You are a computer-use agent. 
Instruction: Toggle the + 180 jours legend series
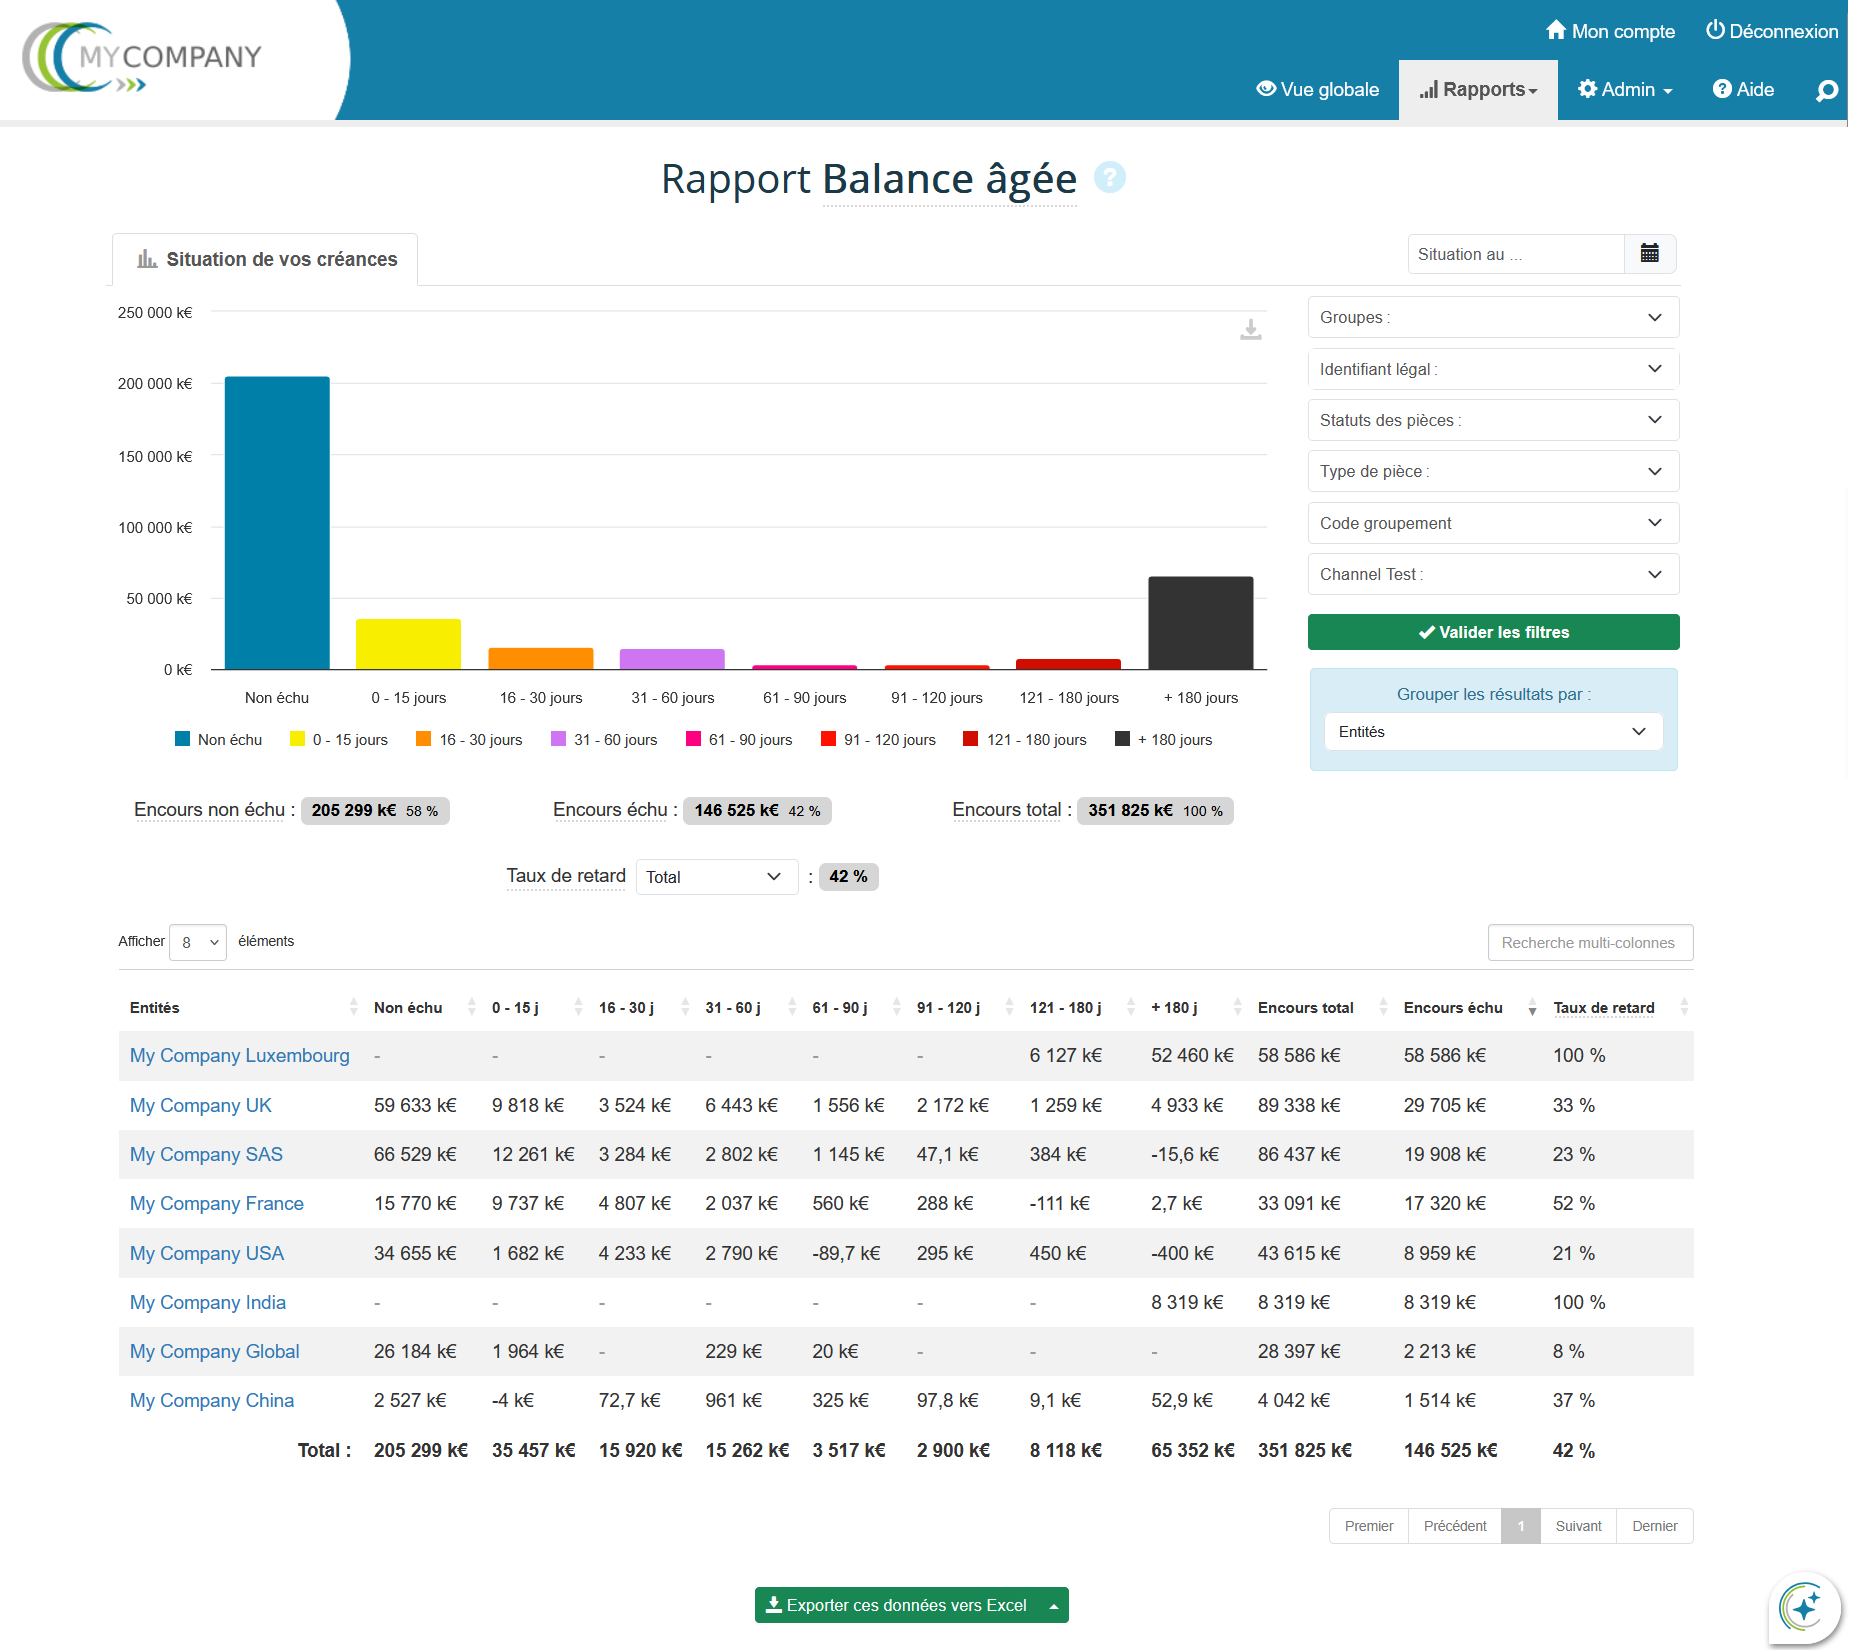coord(1164,740)
